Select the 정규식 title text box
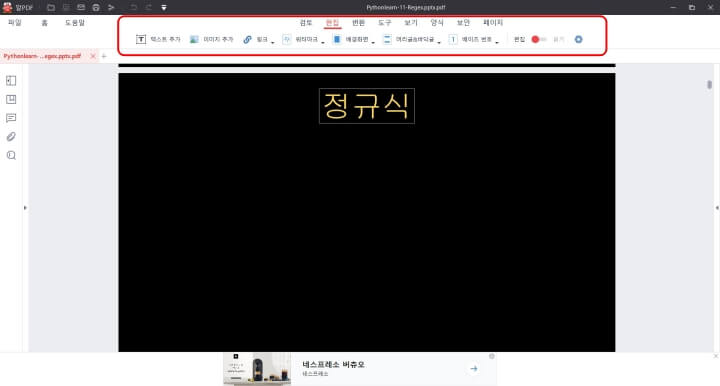 click(367, 106)
